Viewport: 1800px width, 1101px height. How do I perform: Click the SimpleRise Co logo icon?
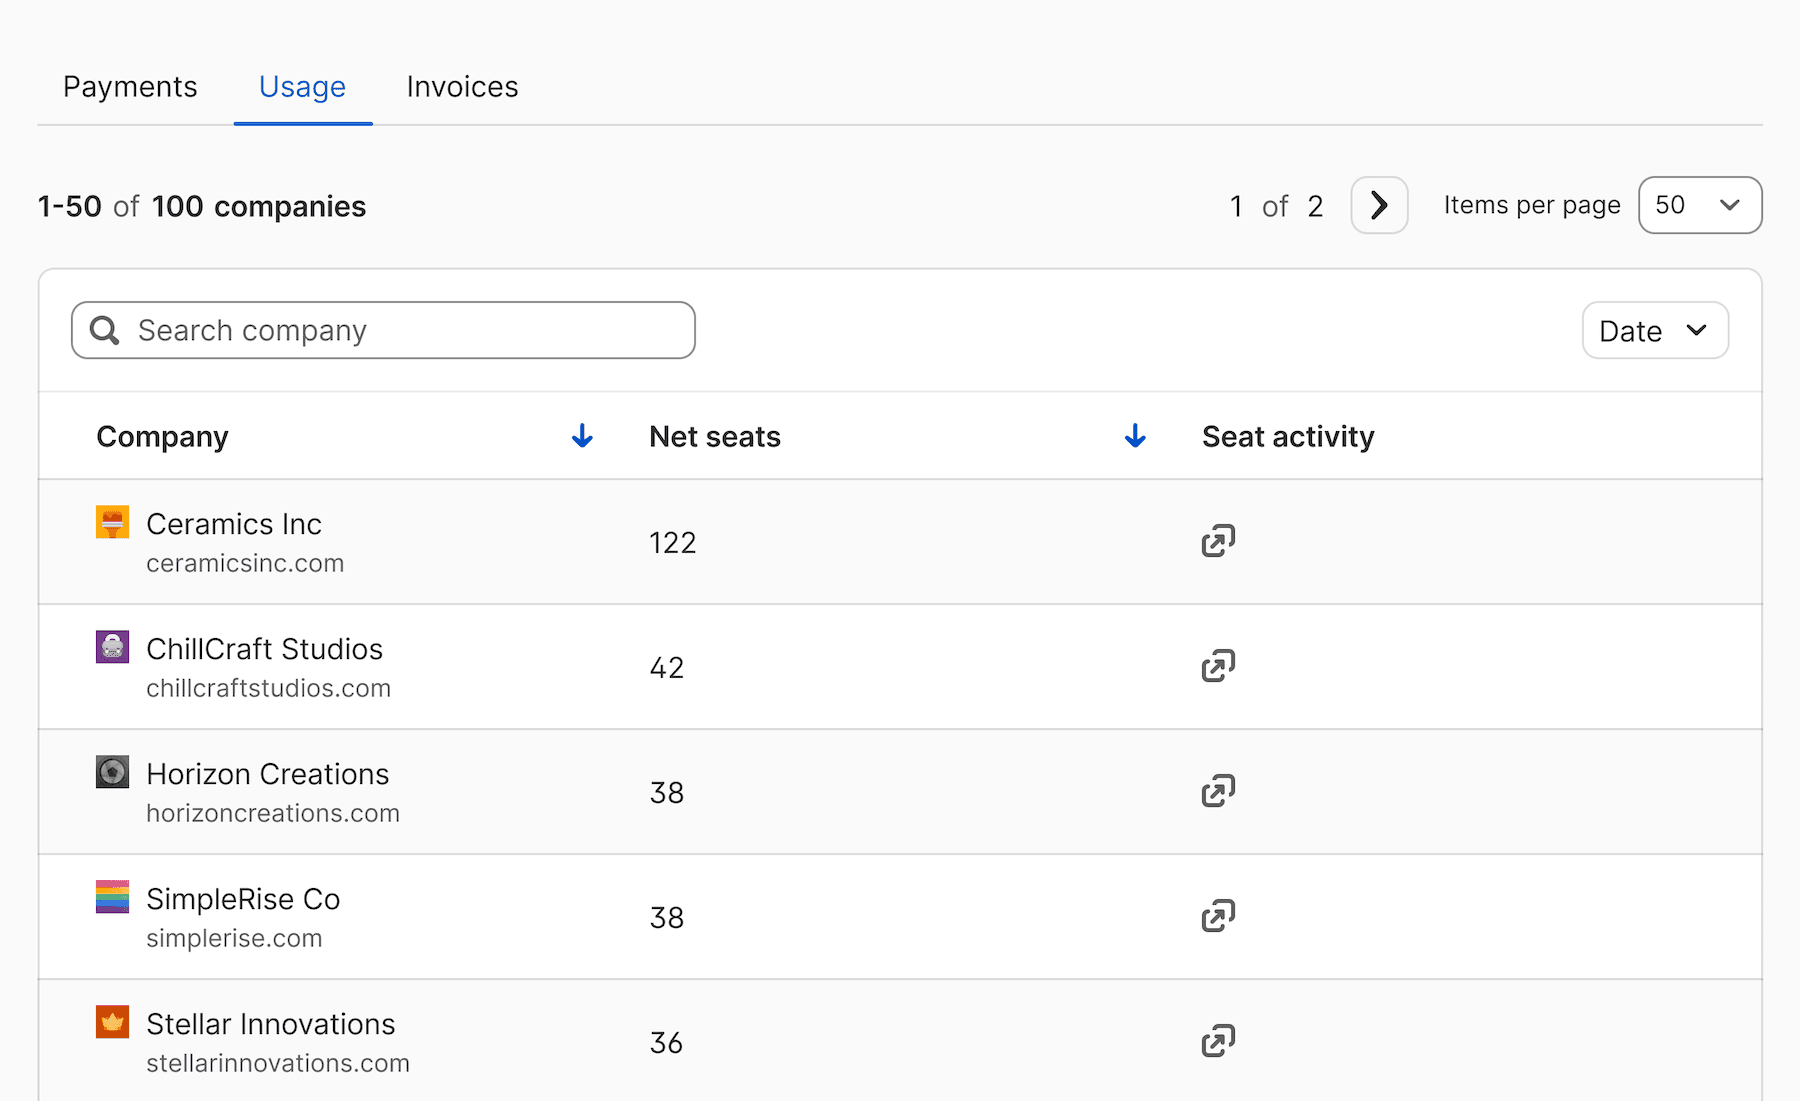(x=112, y=897)
